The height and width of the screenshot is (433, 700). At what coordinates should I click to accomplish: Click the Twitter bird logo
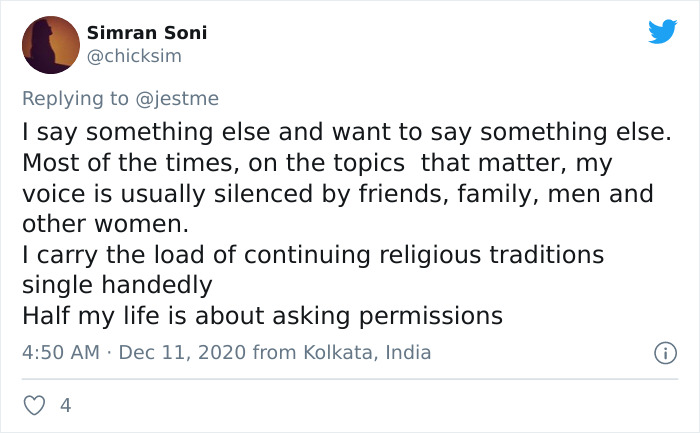(x=662, y=32)
